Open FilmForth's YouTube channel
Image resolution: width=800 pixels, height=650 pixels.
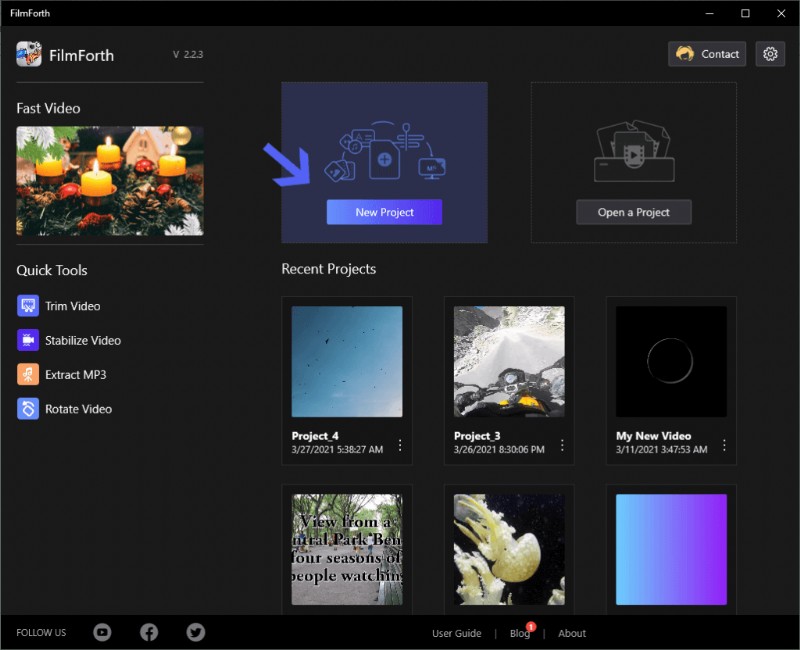101,632
